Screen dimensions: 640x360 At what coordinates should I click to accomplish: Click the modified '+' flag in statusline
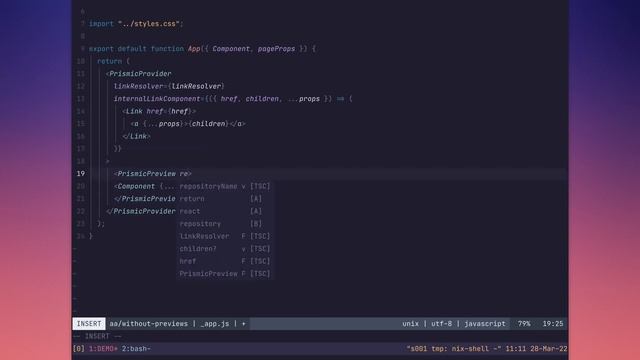pyautogui.click(x=244, y=324)
